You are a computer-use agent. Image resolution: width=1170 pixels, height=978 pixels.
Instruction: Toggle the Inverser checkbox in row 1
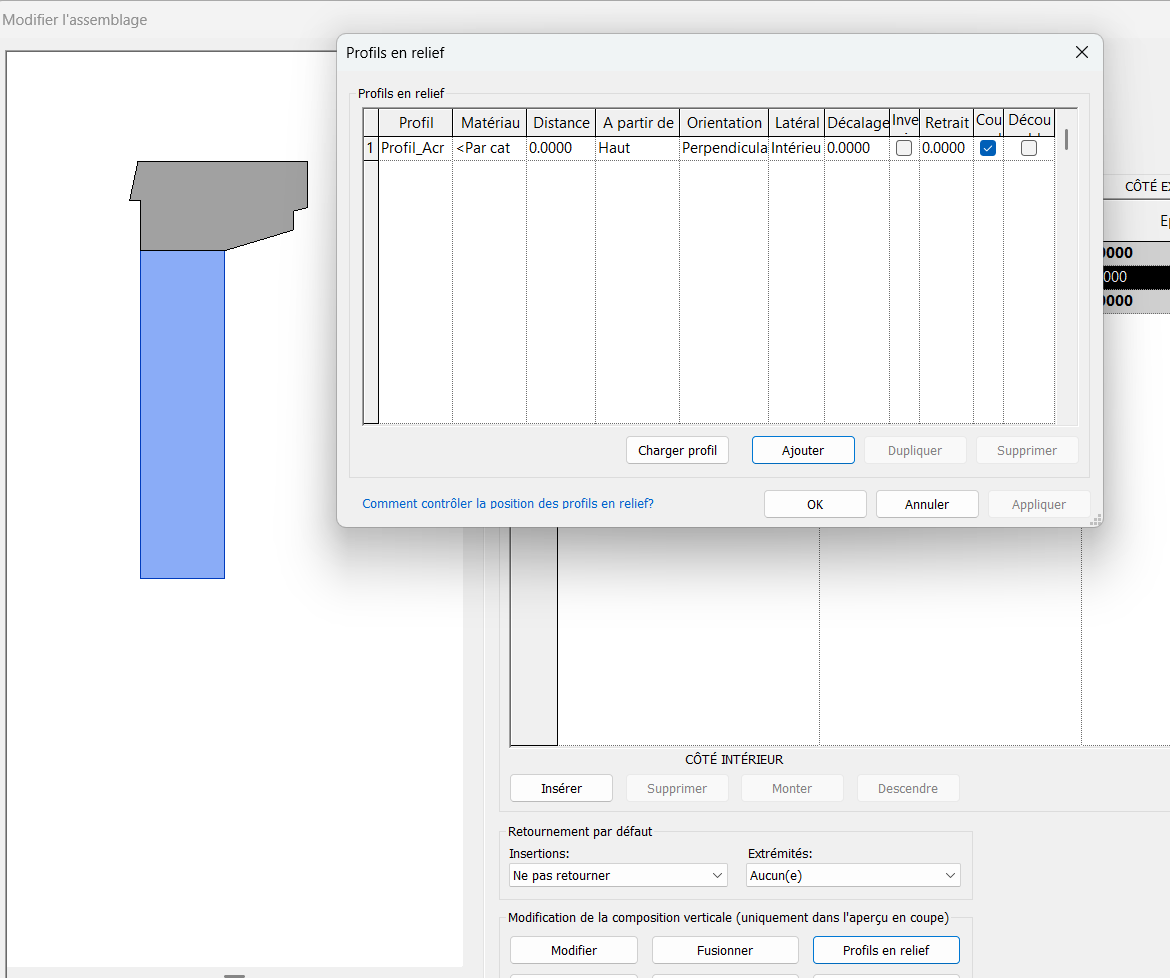point(904,148)
